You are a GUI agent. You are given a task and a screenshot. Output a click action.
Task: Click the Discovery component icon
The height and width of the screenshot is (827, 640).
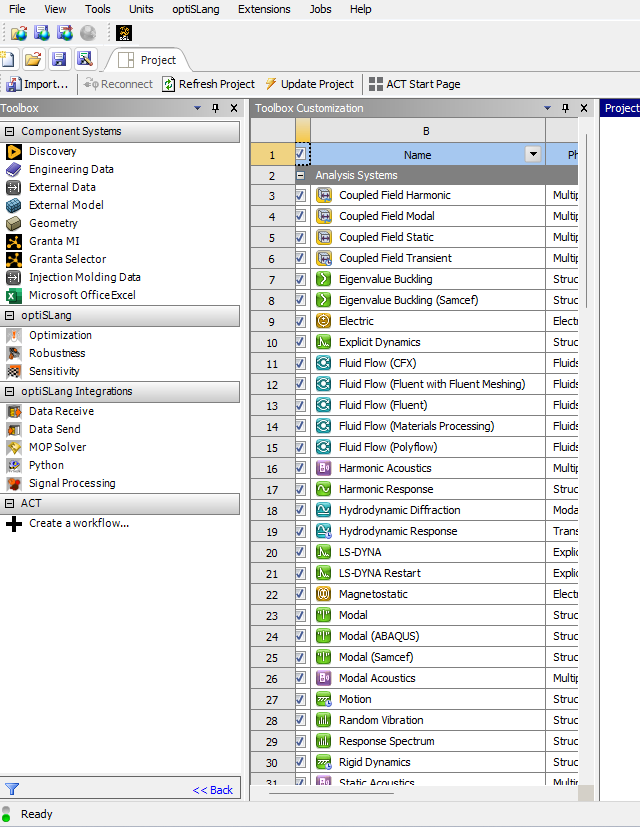click(x=14, y=151)
